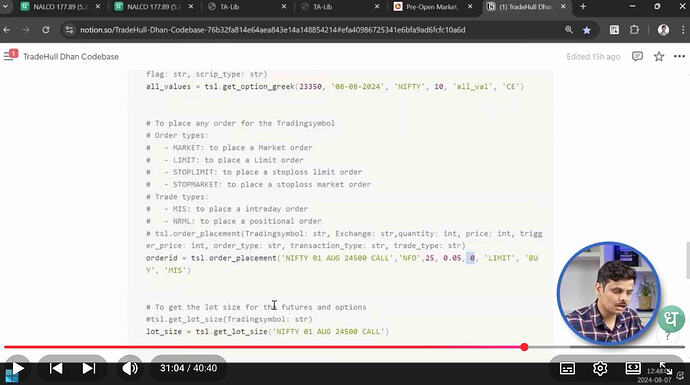Click the video progress scrubber handle
690x385 pixels.
[x=524, y=347]
